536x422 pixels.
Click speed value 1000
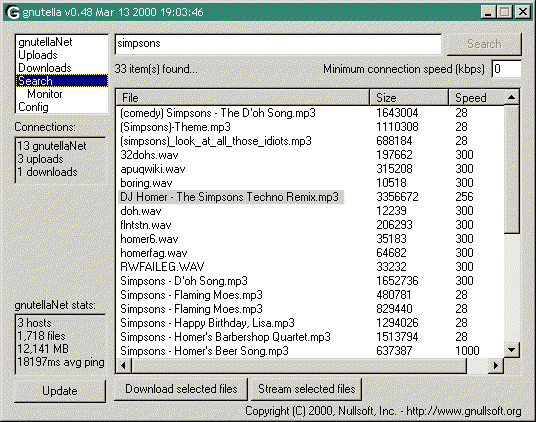467,351
